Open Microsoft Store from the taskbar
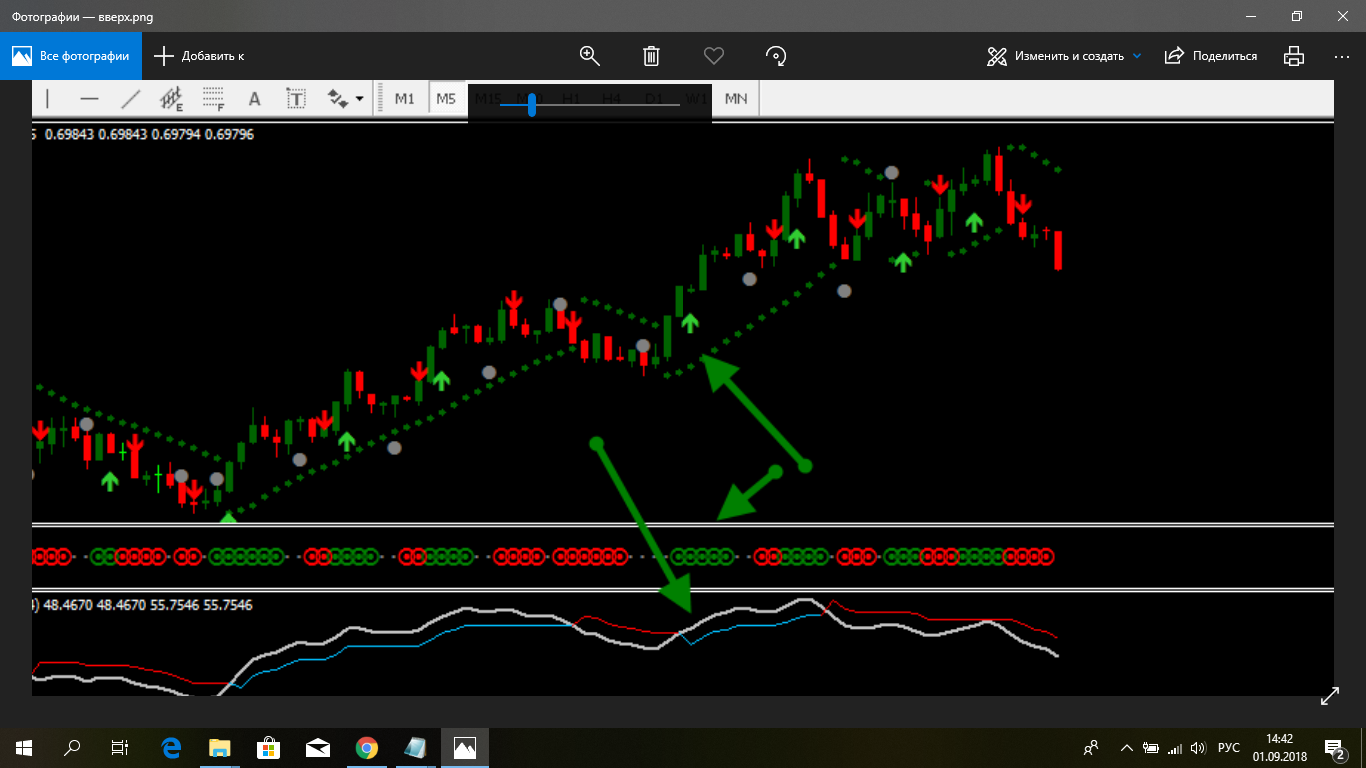The height and width of the screenshot is (768, 1366). (268, 748)
